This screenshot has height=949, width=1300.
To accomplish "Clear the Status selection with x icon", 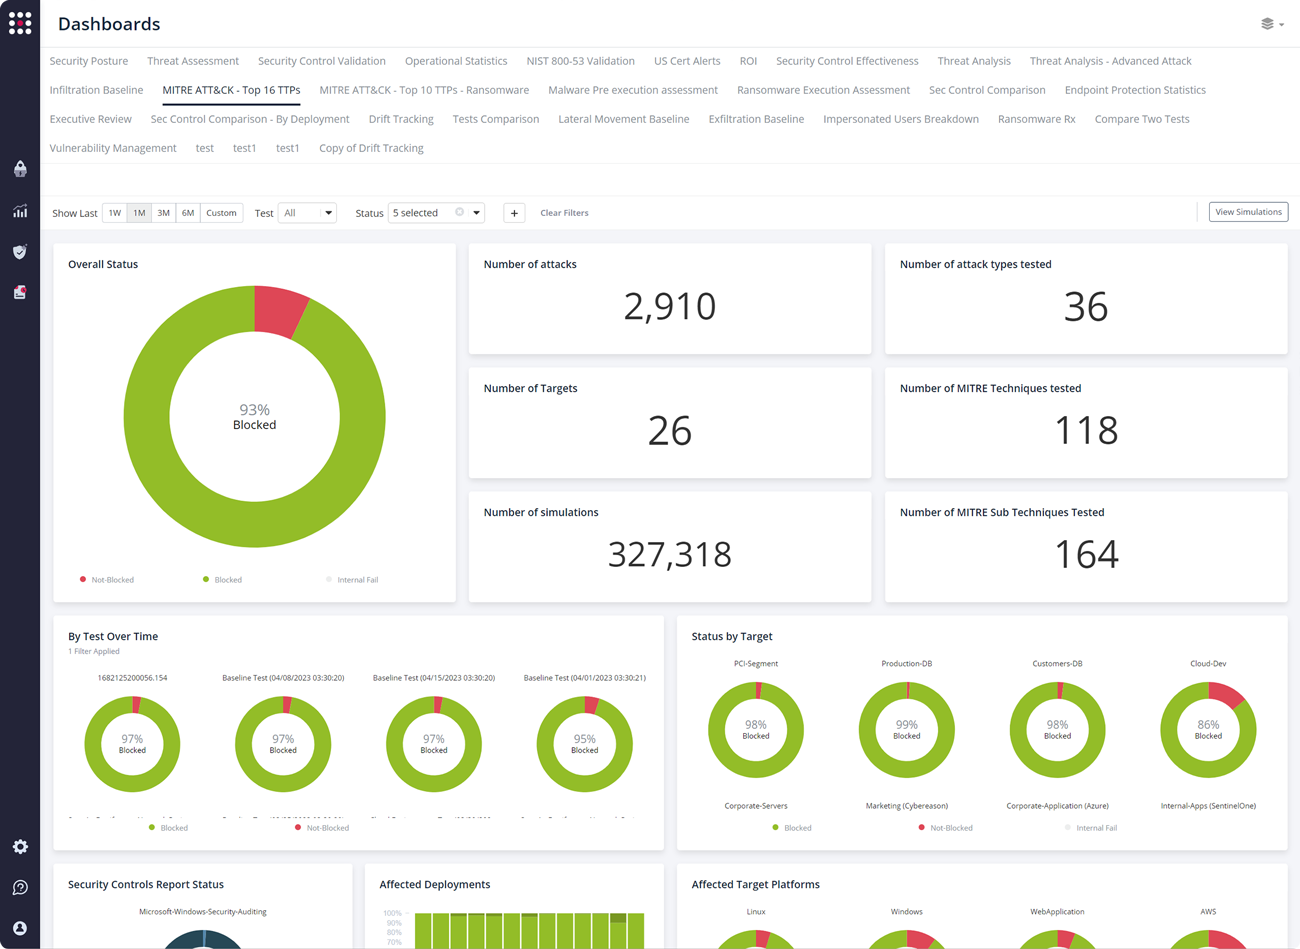I will pos(460,213).
